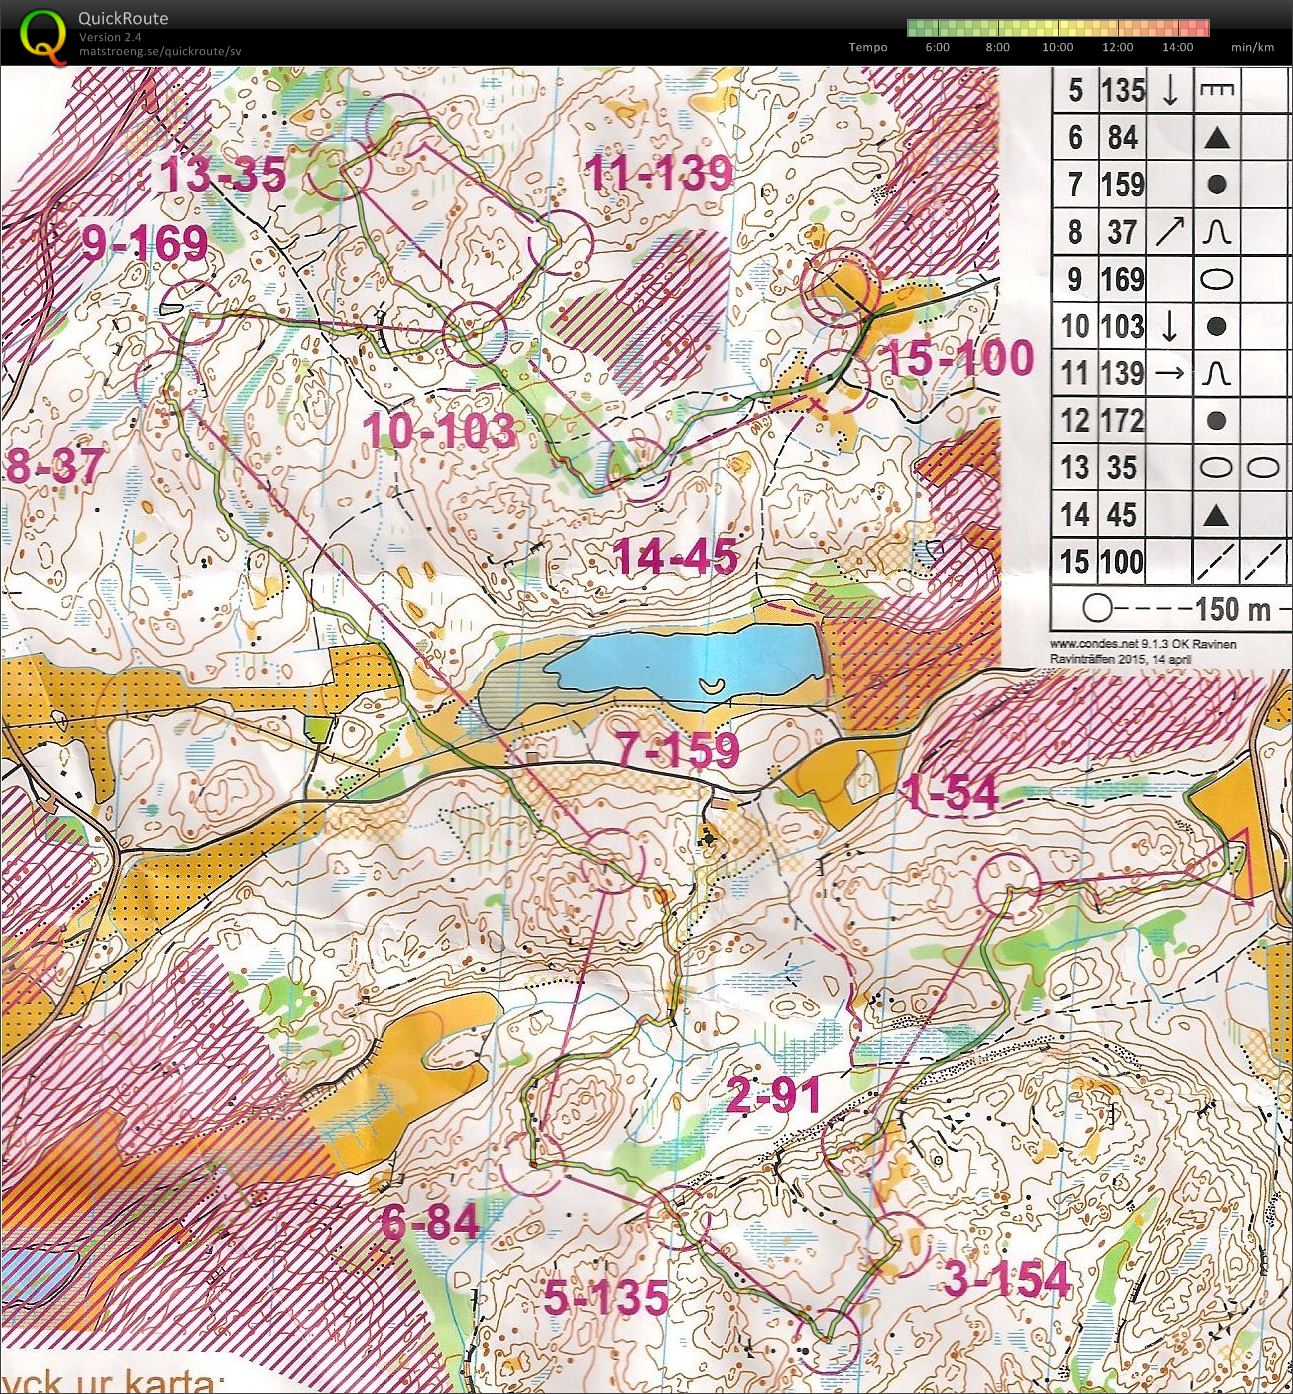Click the 1-54 control label on map

click(949, 793)
